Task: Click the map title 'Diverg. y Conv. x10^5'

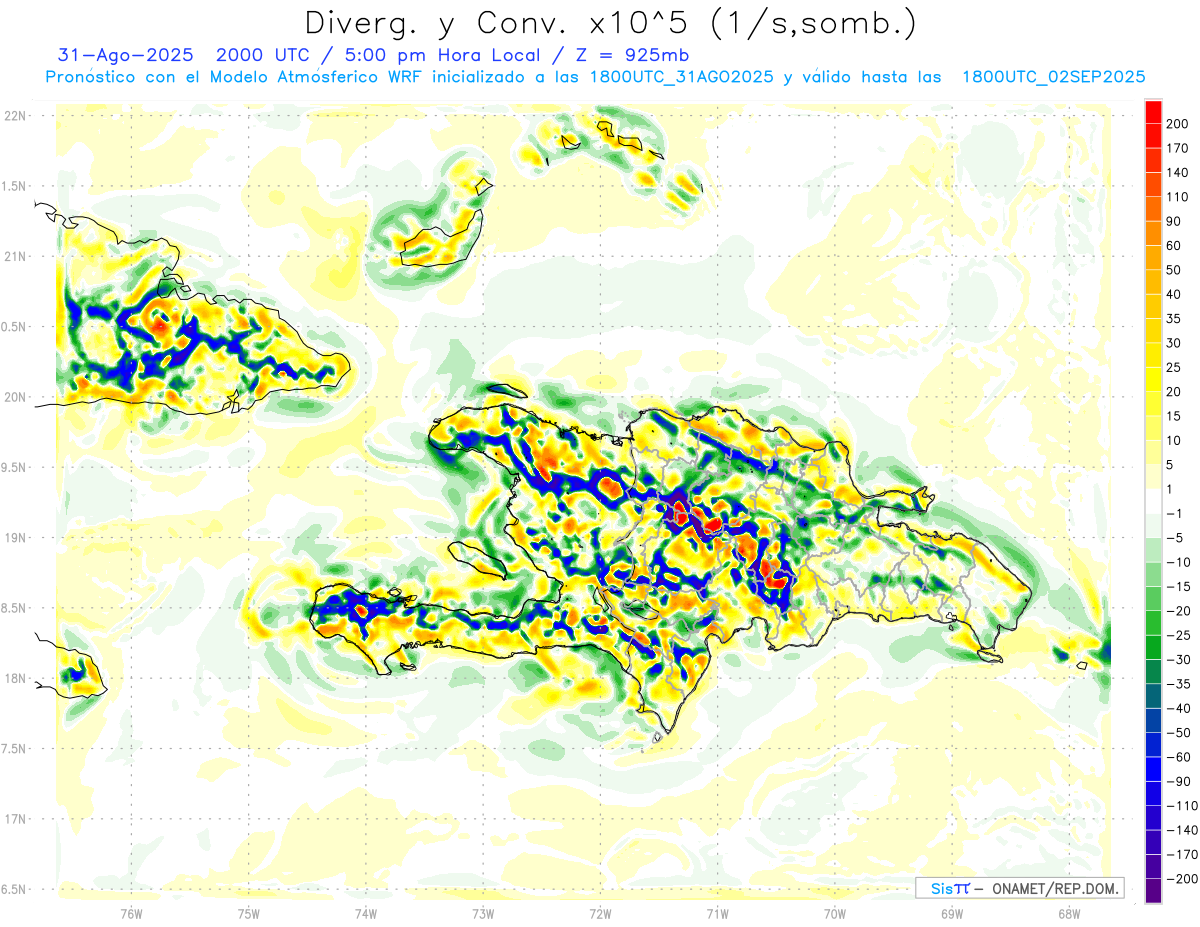Action: click(496, 23)
